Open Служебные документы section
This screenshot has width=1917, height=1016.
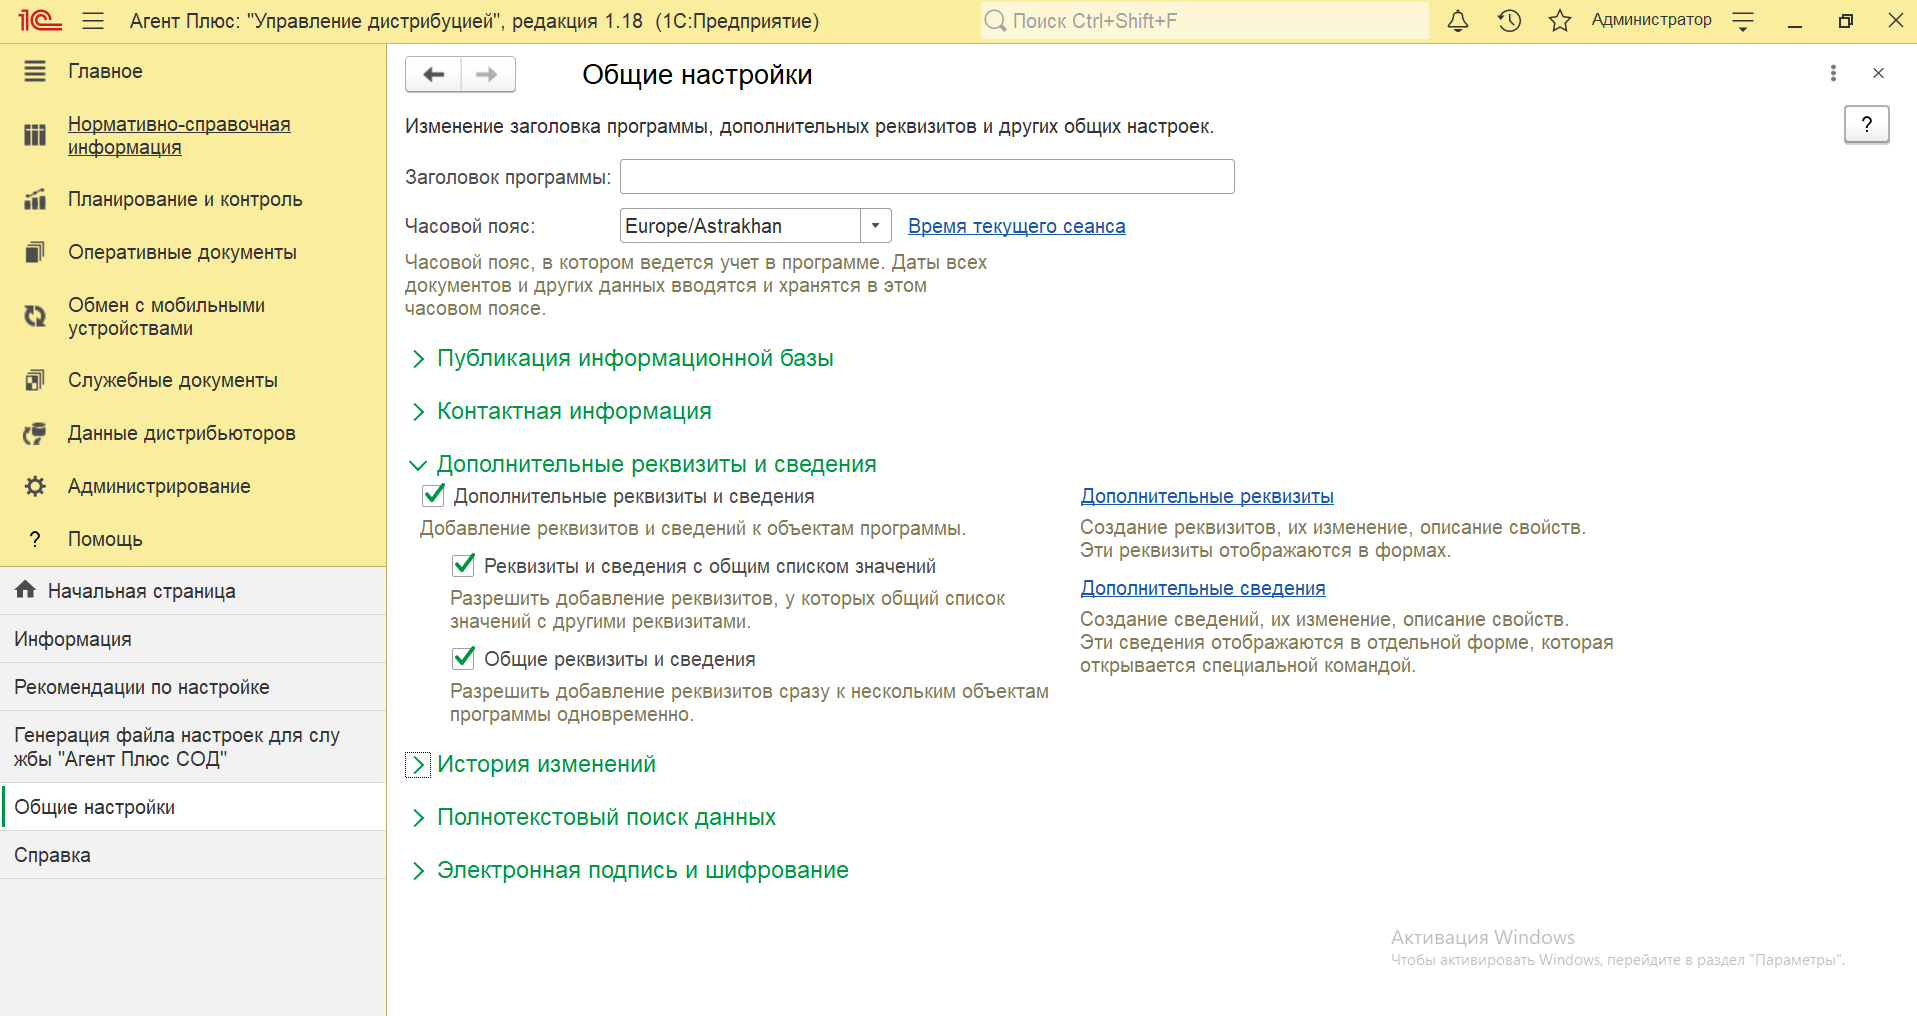pyautogui.click(x=173, y=380)
